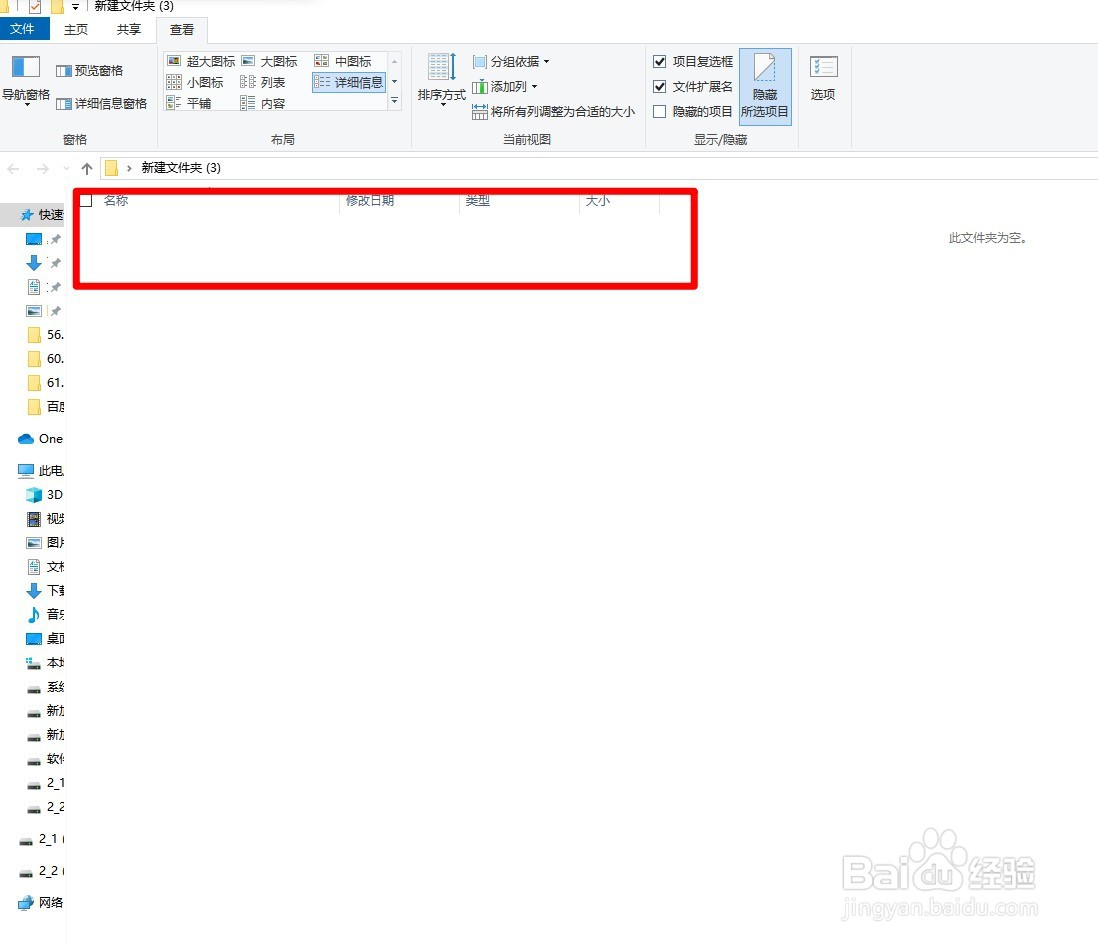Open the 预览窗格 (preview pane)
Viewport: 1098px width, 945px height.
tap(92, 70)
